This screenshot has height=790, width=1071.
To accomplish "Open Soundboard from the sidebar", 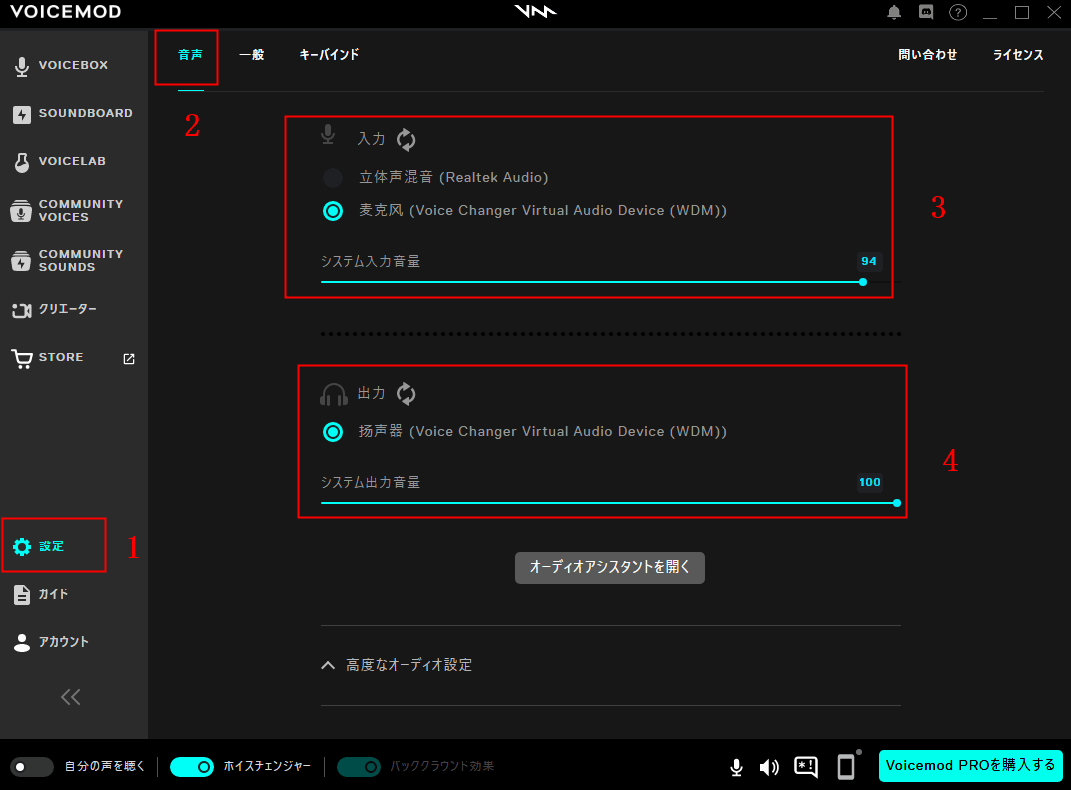I will tap(72, 113).
